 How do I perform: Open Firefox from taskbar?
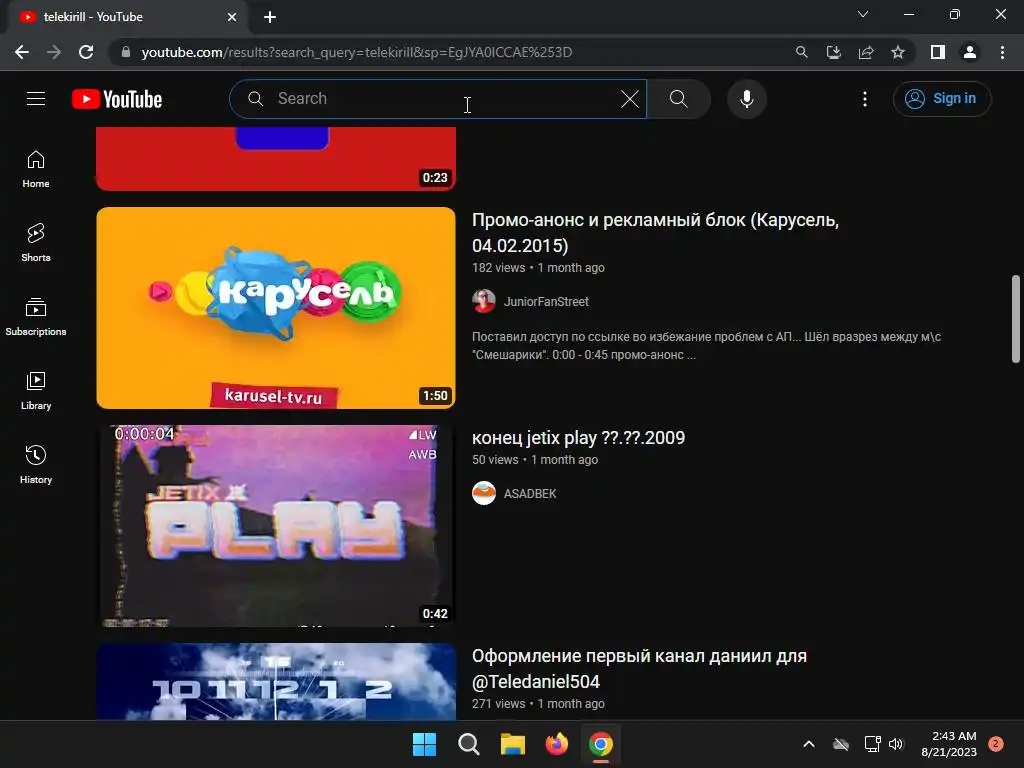coord(556,744)
